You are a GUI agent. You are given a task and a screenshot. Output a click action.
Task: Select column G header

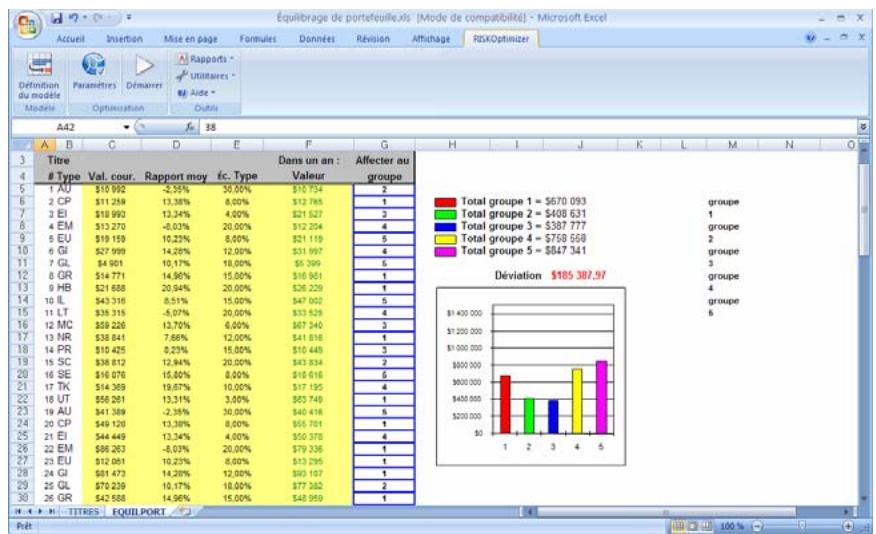[384, 145]
